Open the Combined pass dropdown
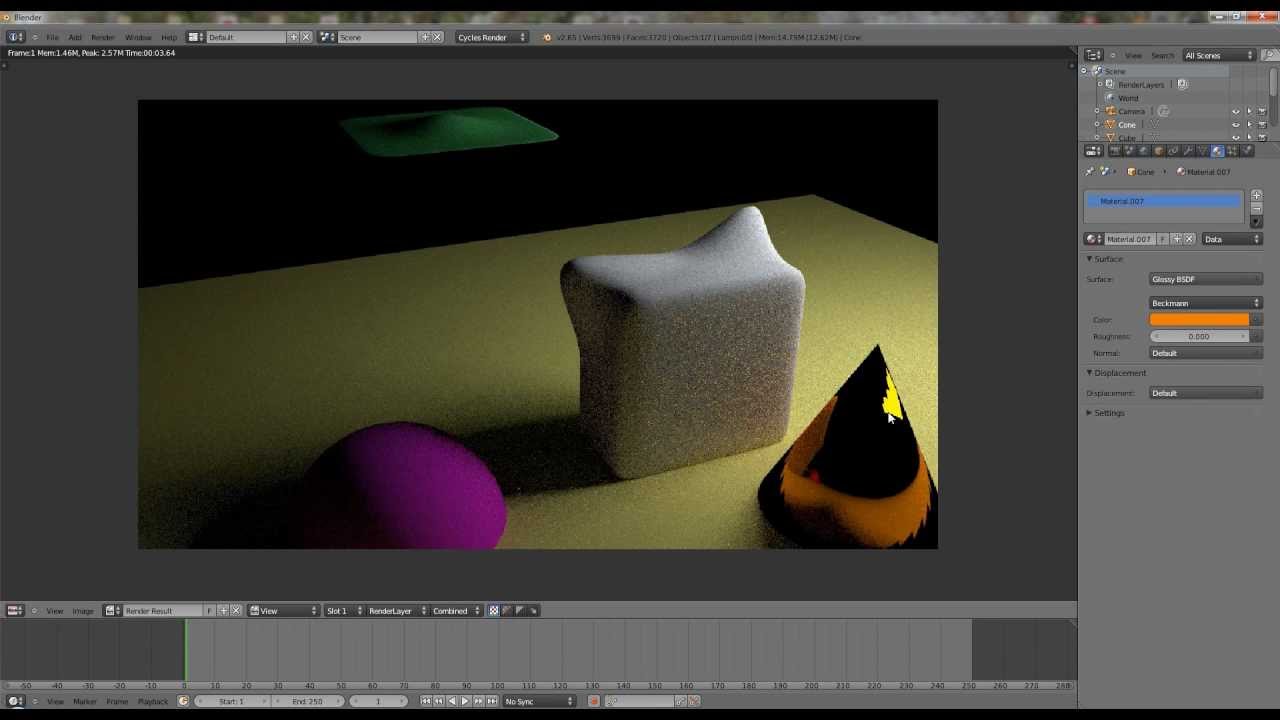 coord(456,611)
